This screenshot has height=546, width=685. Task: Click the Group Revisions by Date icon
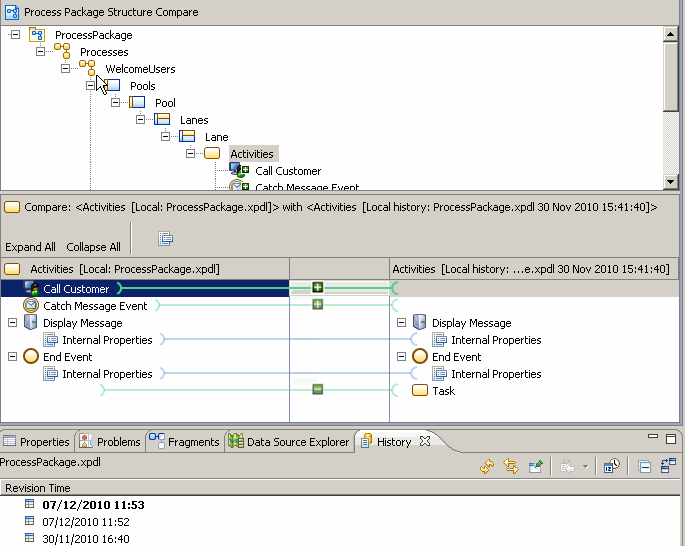tap(611, 467)
